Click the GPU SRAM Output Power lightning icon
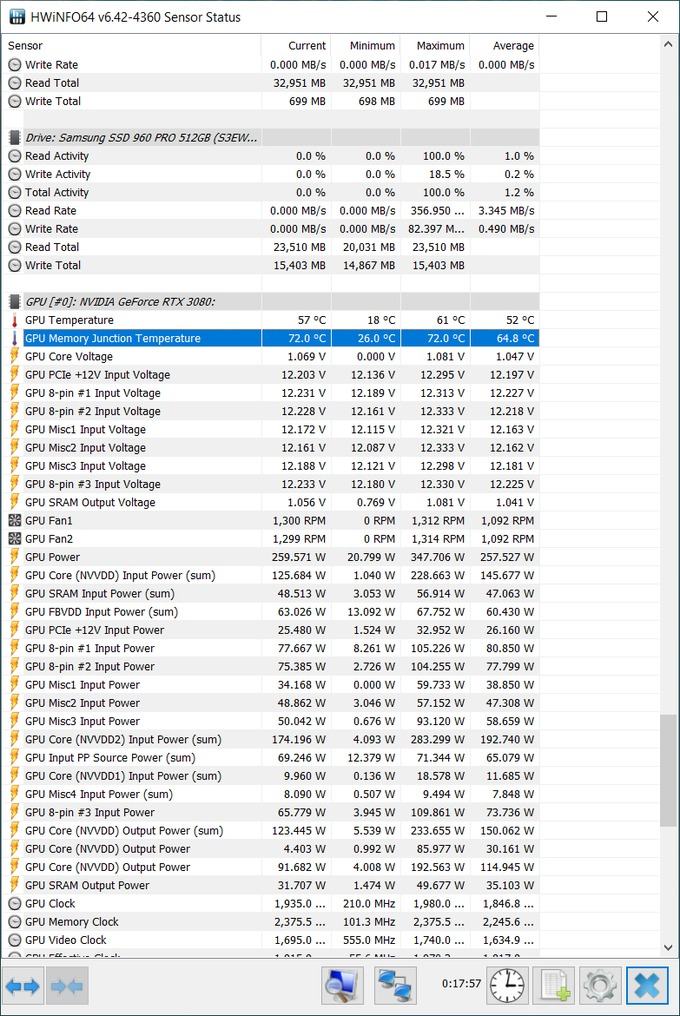The image size is (680, 1016). pos(14,885)
